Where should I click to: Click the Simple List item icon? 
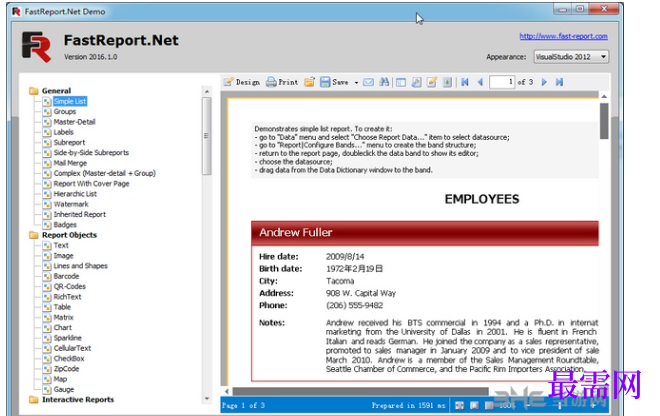[x=47, y=101]
